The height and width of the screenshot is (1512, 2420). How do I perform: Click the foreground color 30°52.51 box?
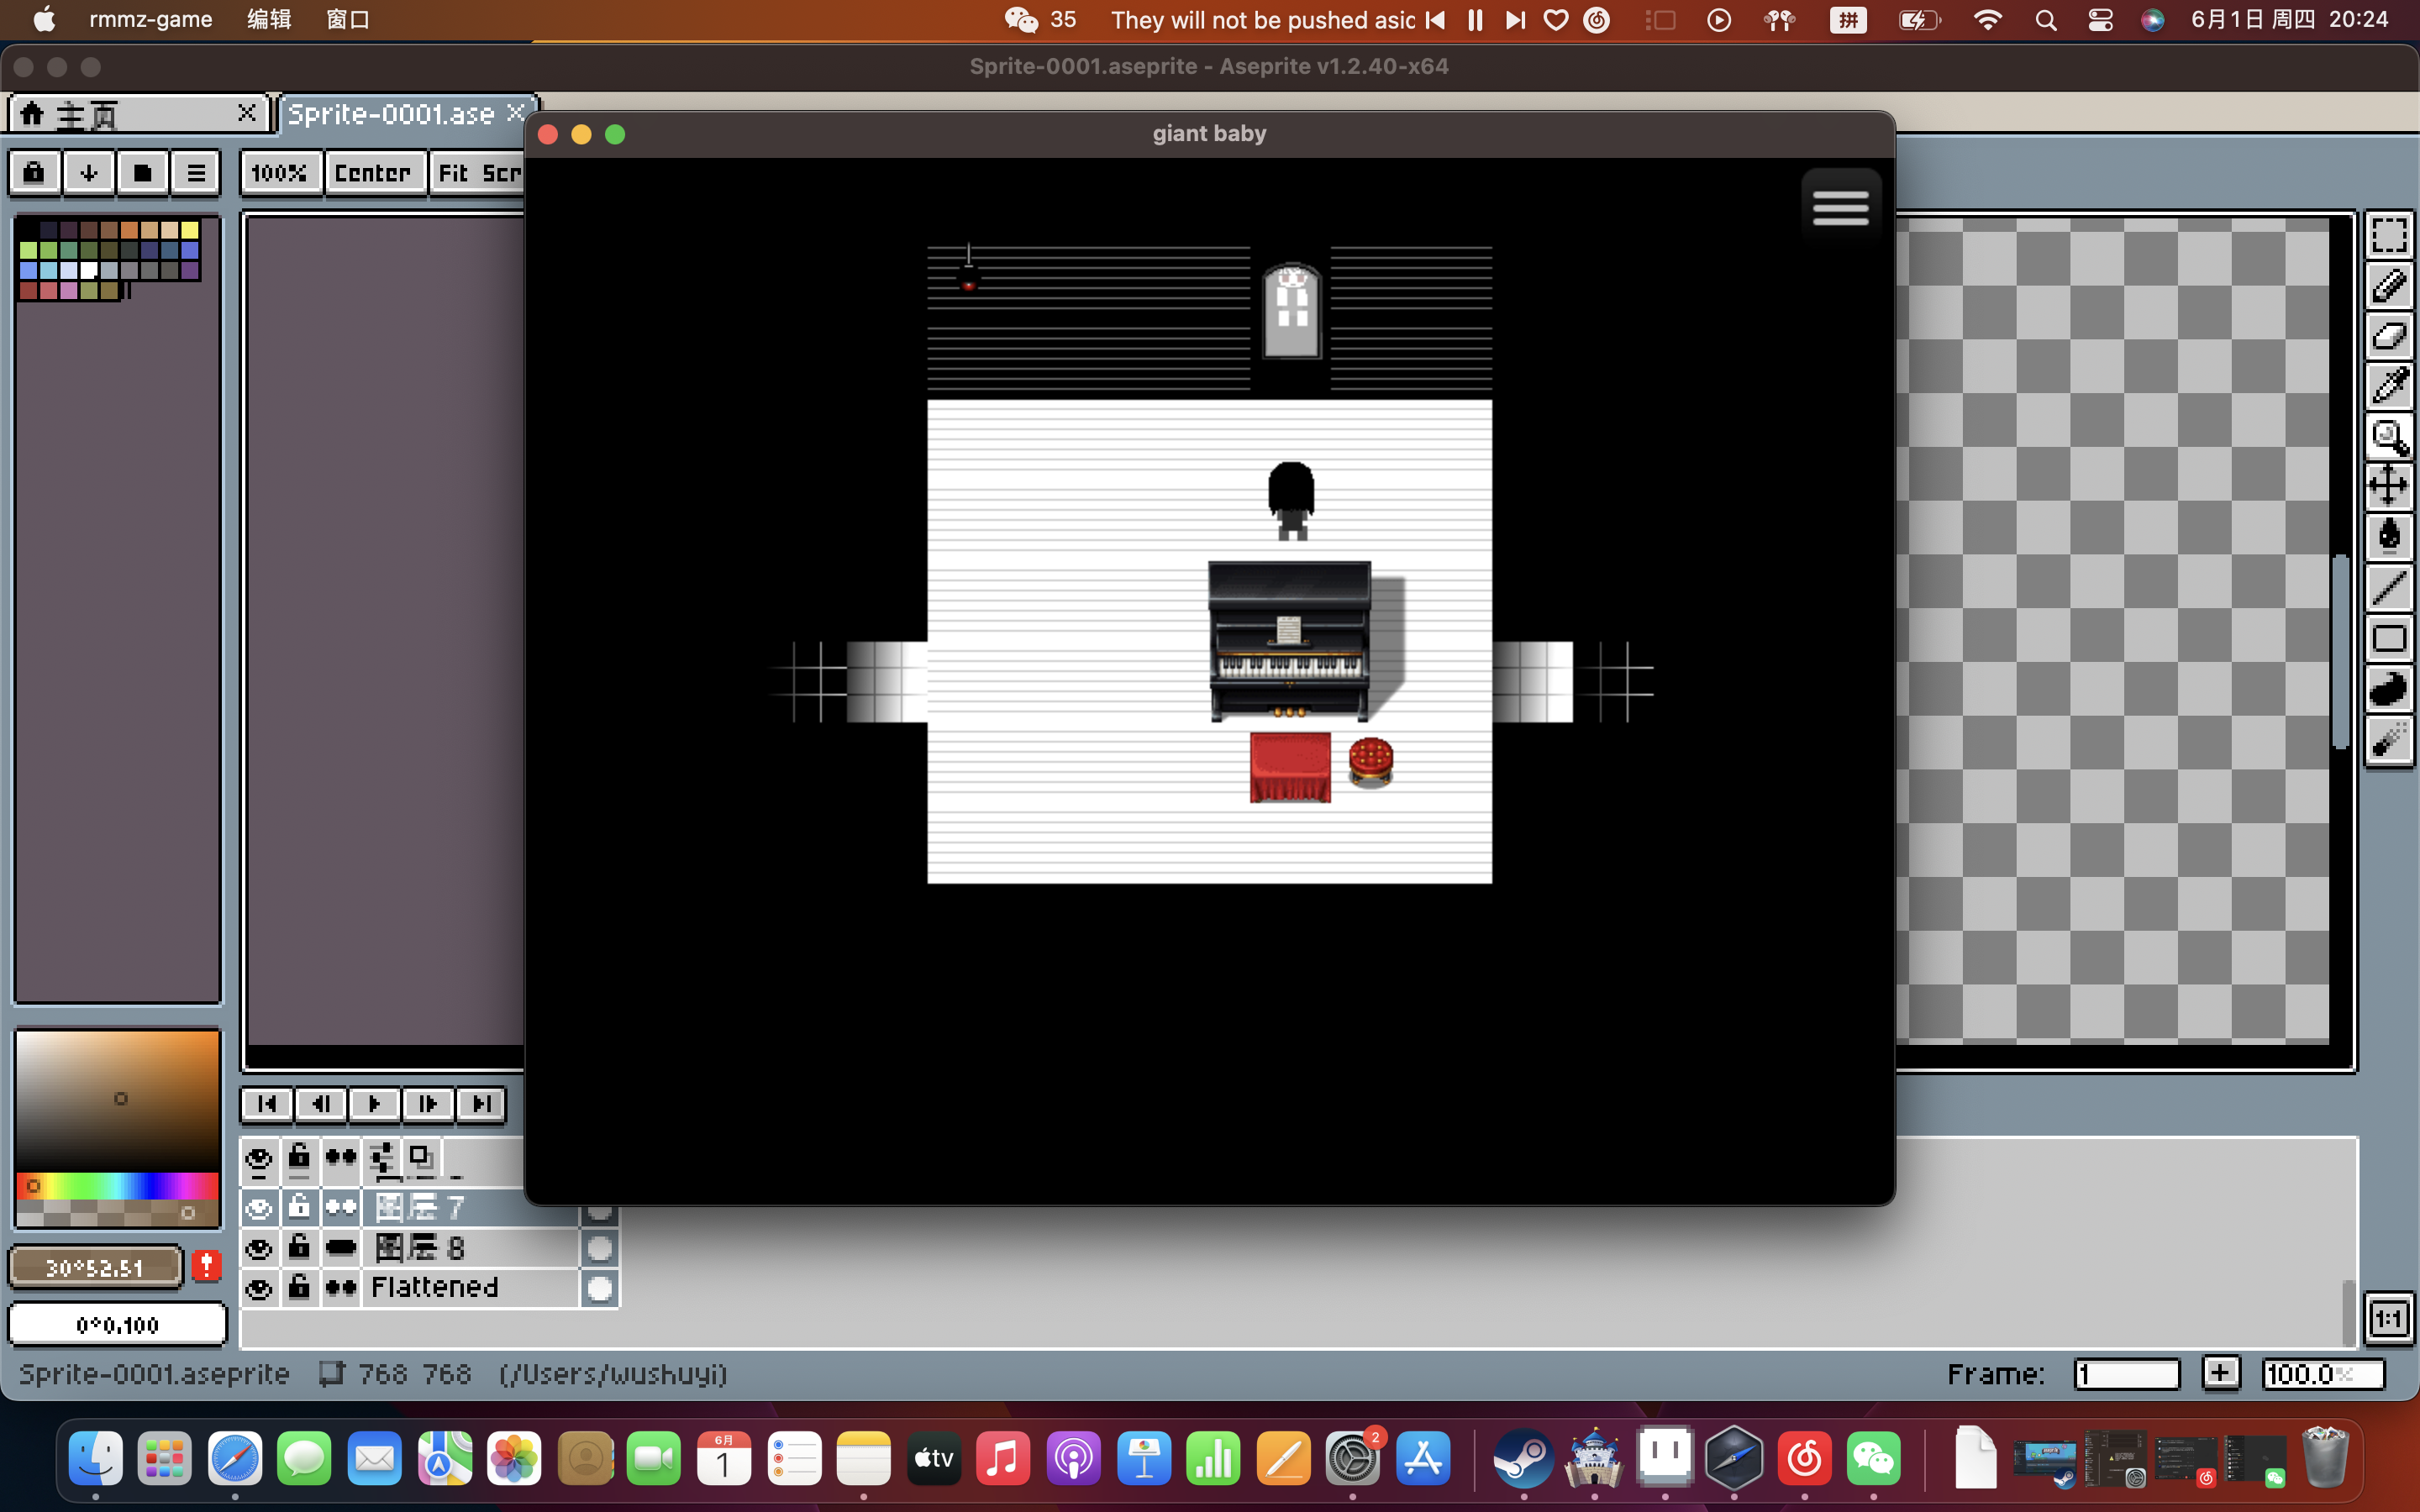(x=96, y=1267)
